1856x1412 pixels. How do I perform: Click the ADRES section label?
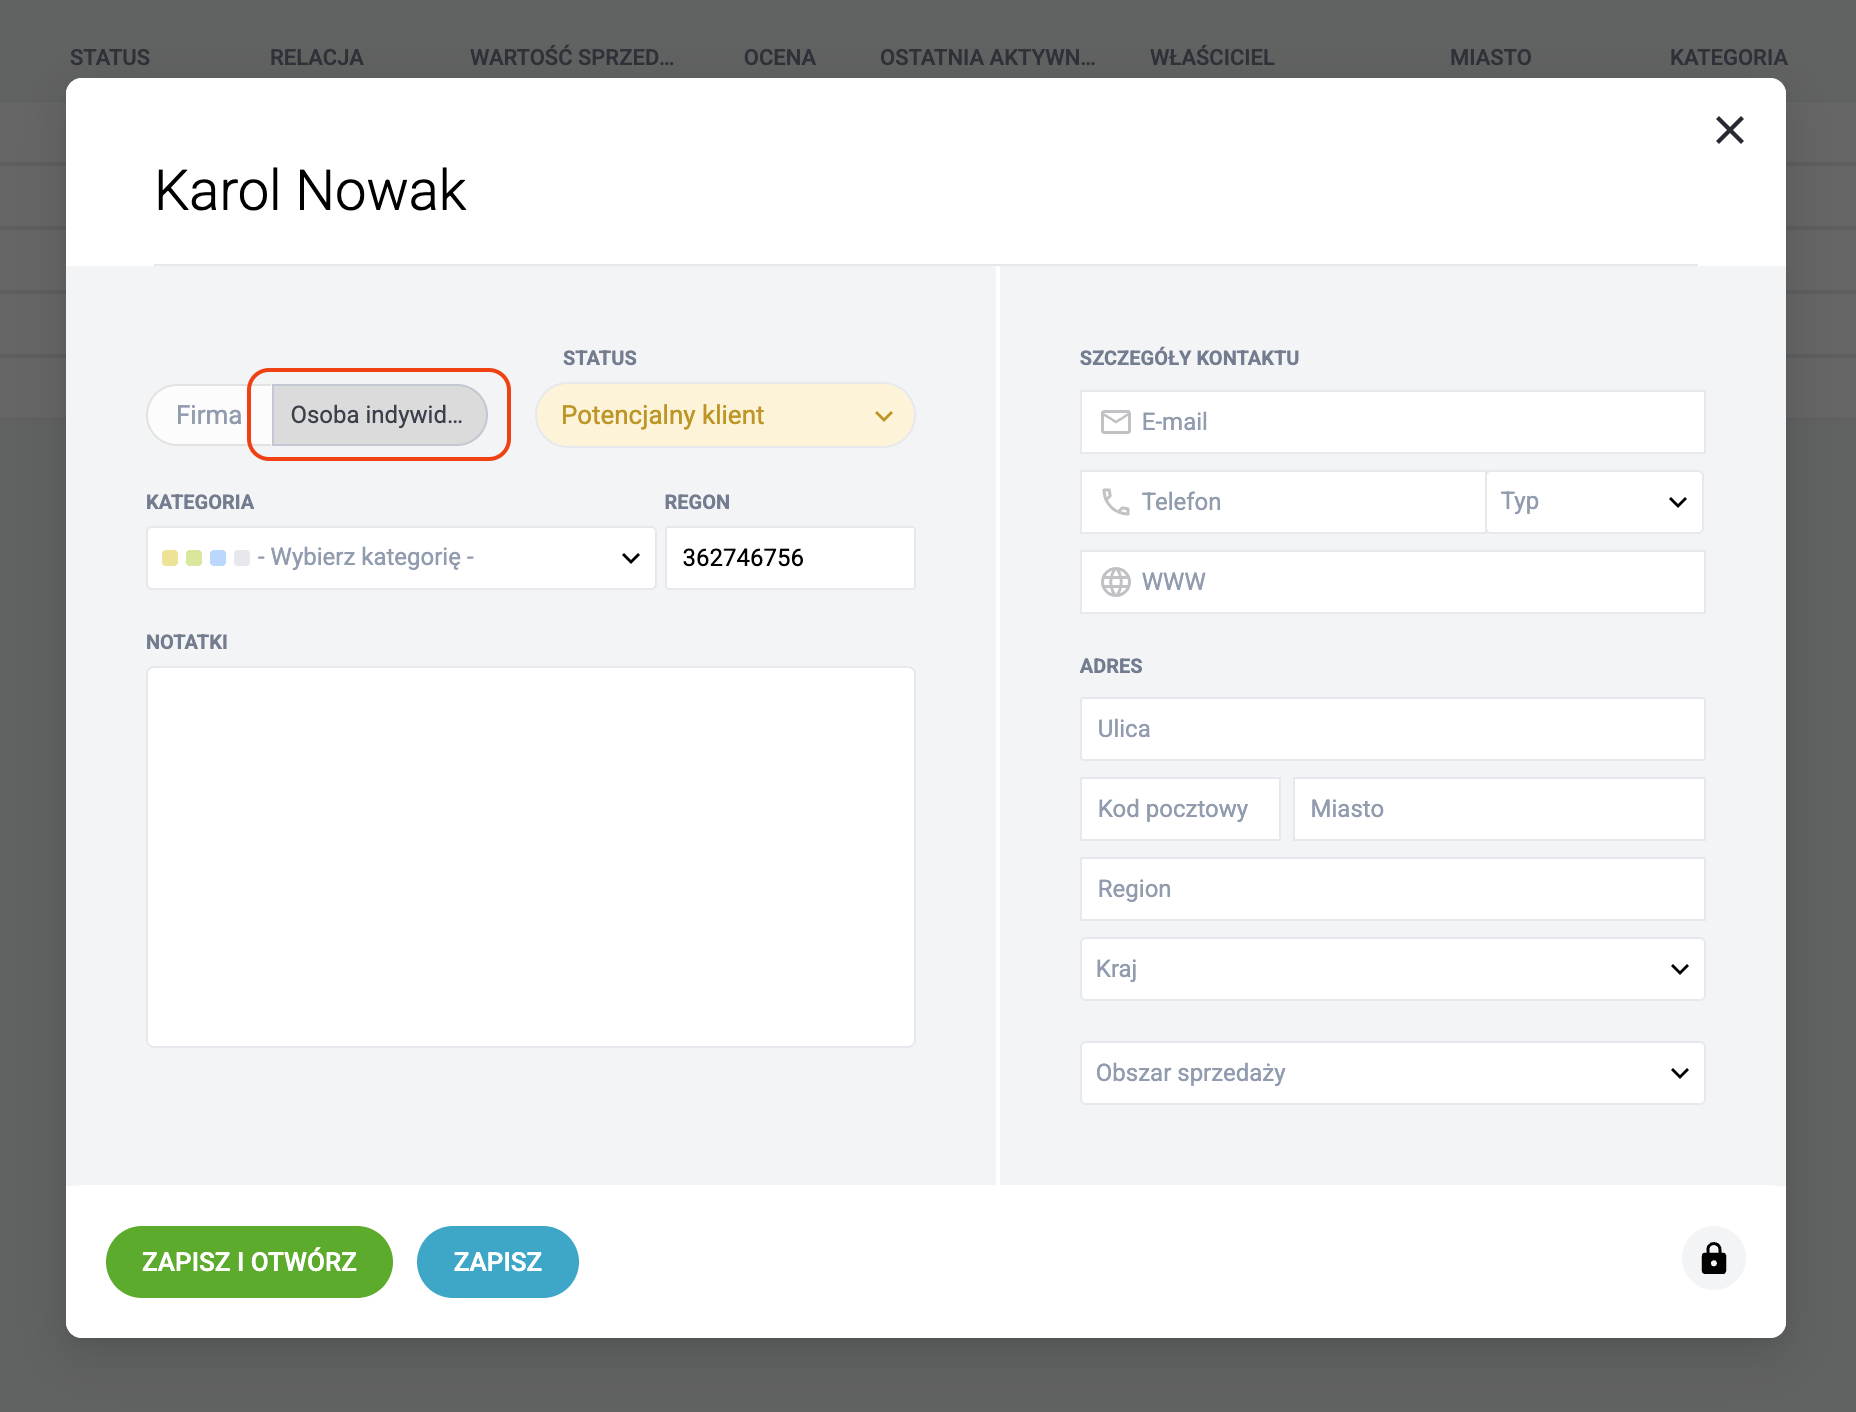(x=1111, y=666)
